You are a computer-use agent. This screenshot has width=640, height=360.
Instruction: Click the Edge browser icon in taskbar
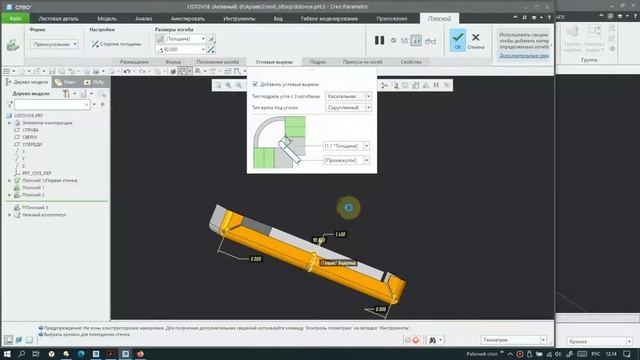click(x=81, y=354)
